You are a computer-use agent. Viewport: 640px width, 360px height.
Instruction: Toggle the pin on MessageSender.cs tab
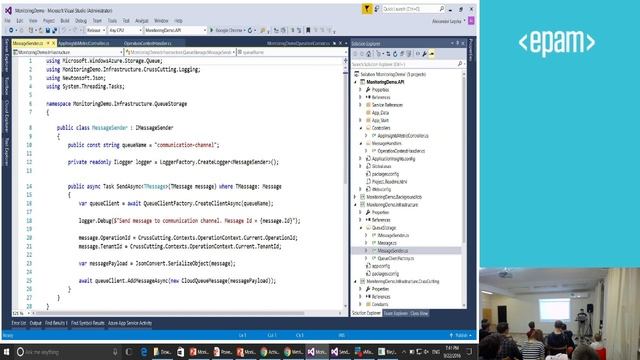point(48,43)
